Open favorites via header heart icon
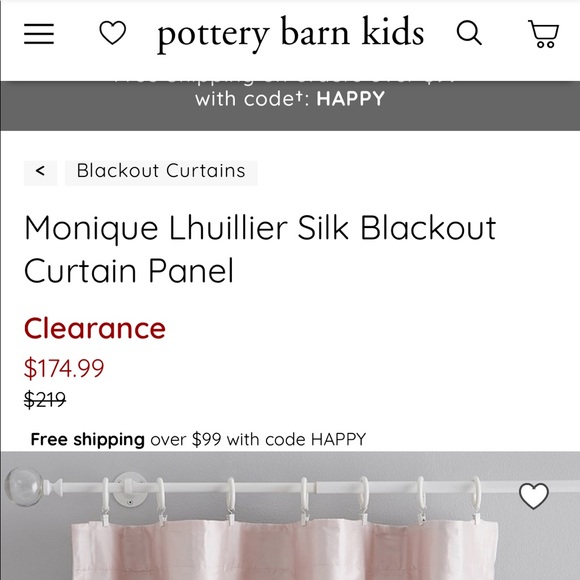Screen dimensions: 580x580 (x=112, y=33)
